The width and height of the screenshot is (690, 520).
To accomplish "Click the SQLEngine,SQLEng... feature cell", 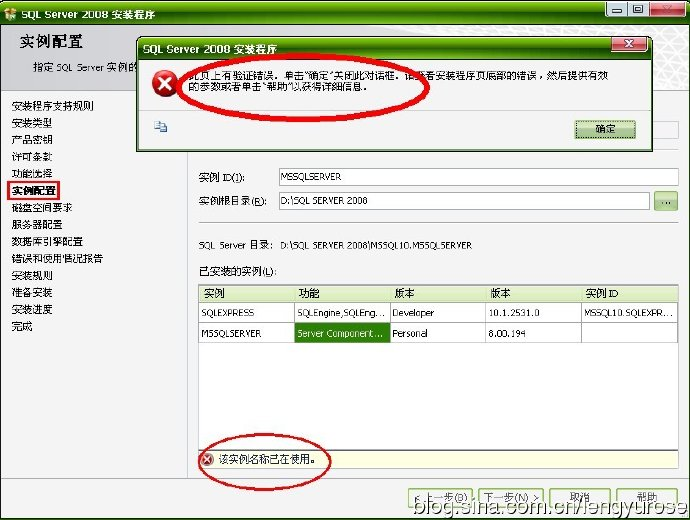I will pyautogui.click(x=342, y=313).
